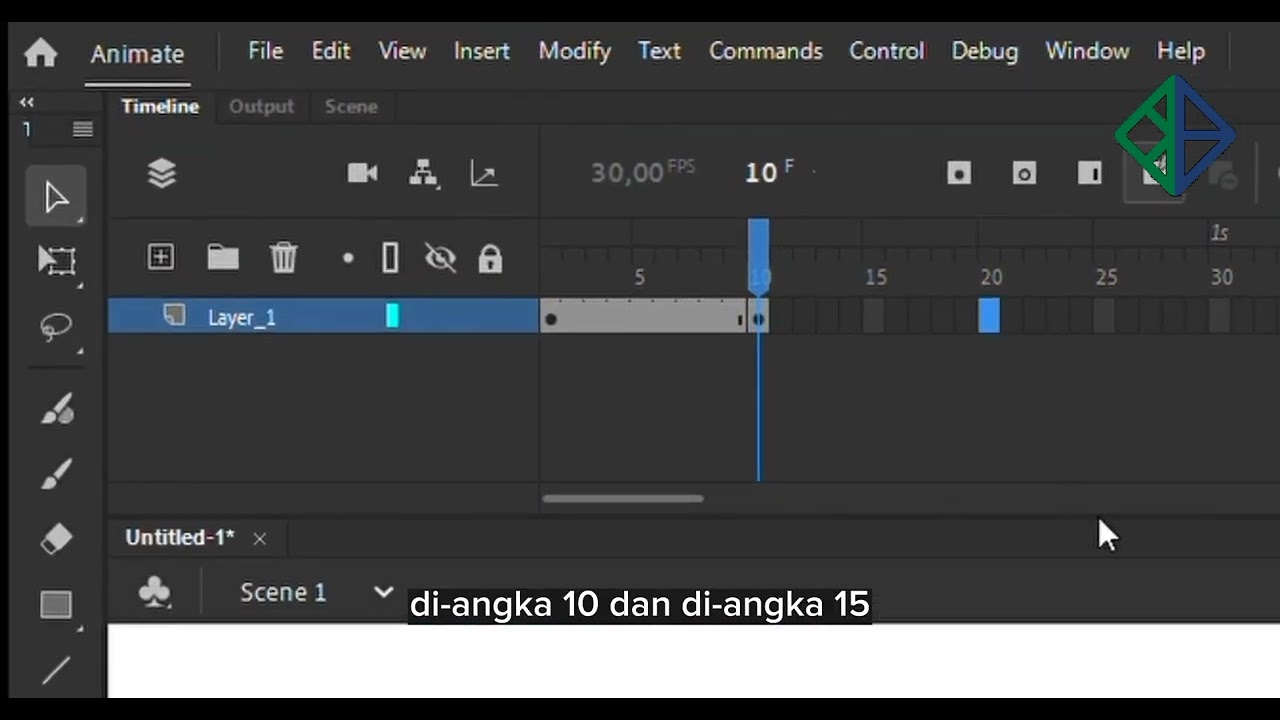Select the Selection arrow tool
The height and width of the screenshot is (720, 1280).
[x=56, y=197]
